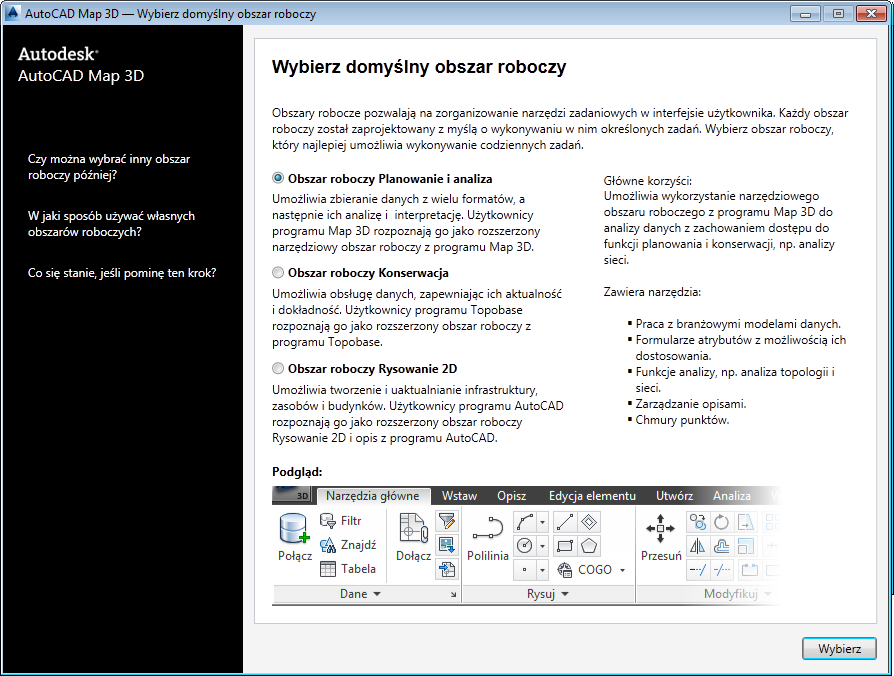
Task: Switch to the Opisz tab
Action: pos(511,496)
